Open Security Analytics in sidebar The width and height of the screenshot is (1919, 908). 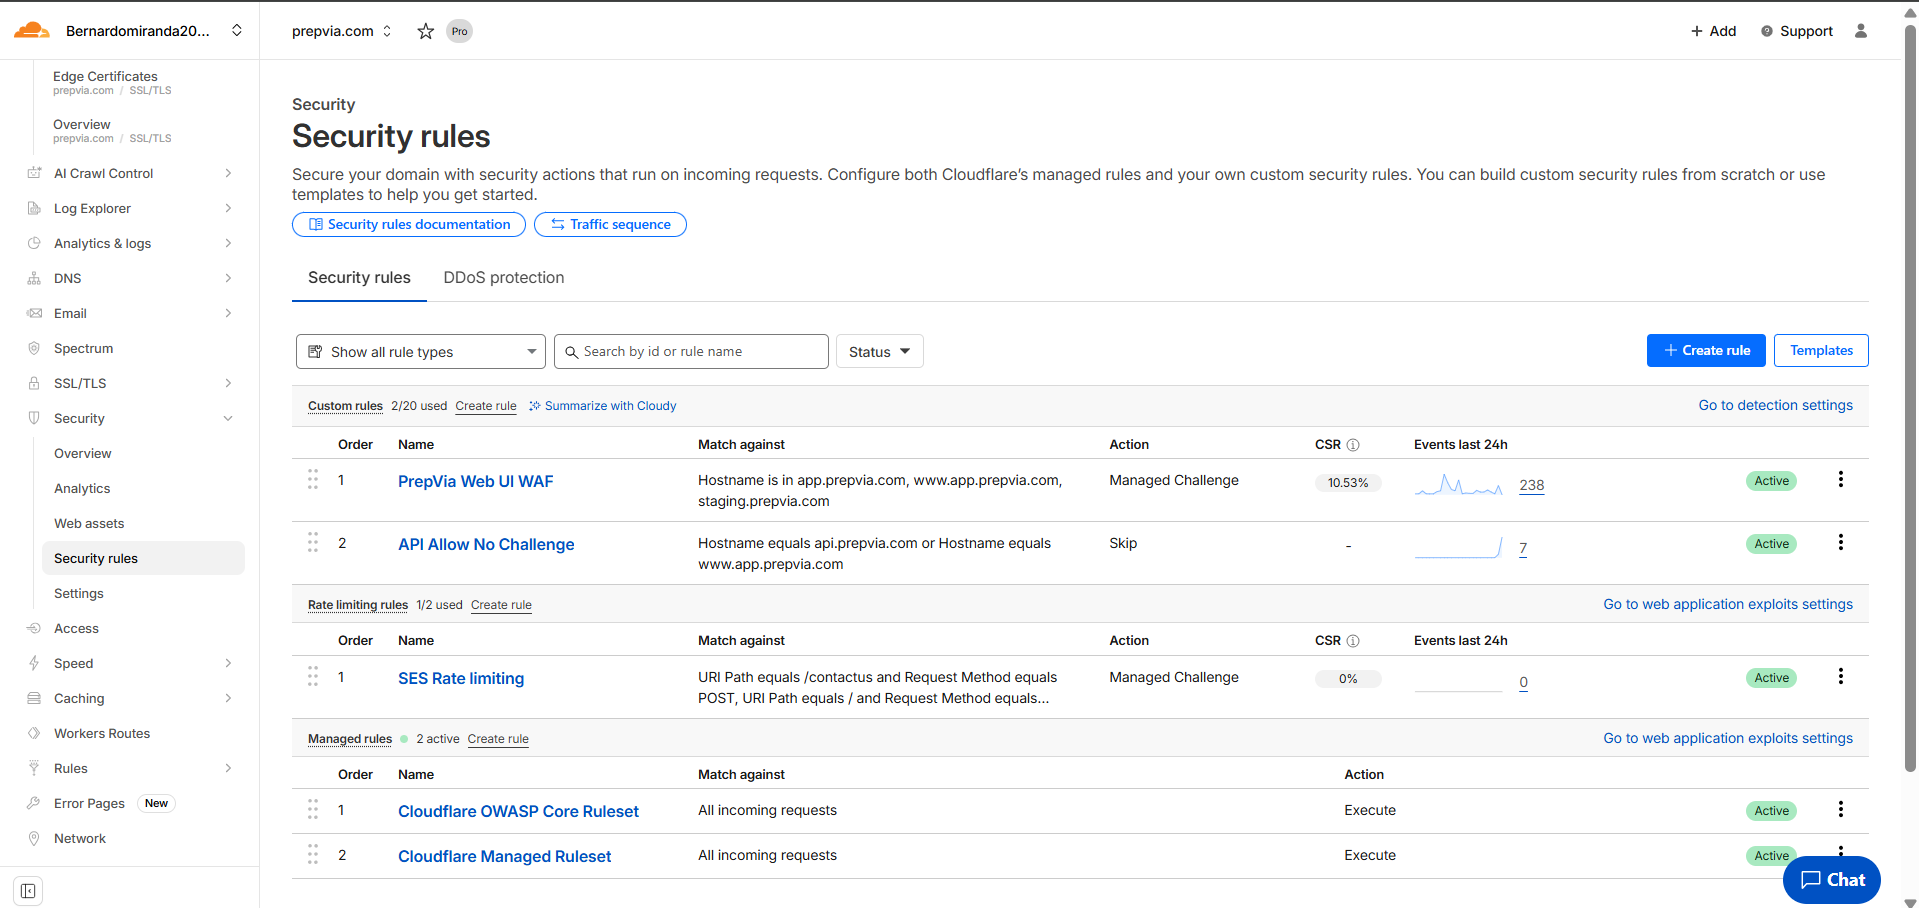click(x=82, y=488)
